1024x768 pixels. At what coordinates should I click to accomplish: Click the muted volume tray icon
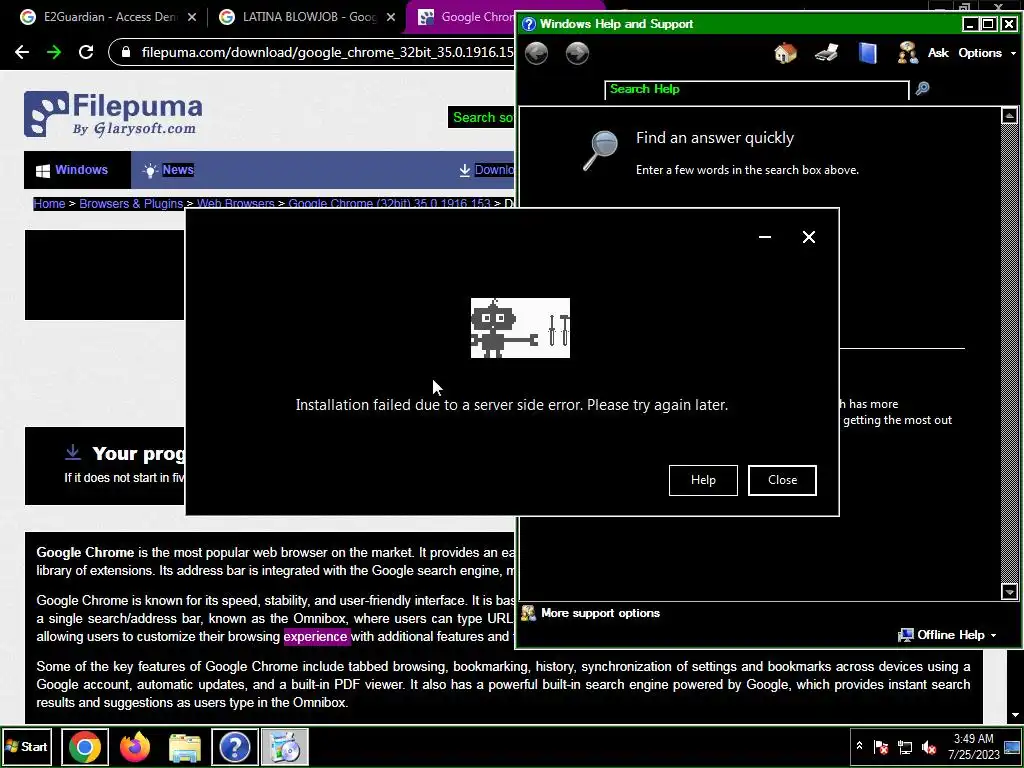tap(929, 746)
